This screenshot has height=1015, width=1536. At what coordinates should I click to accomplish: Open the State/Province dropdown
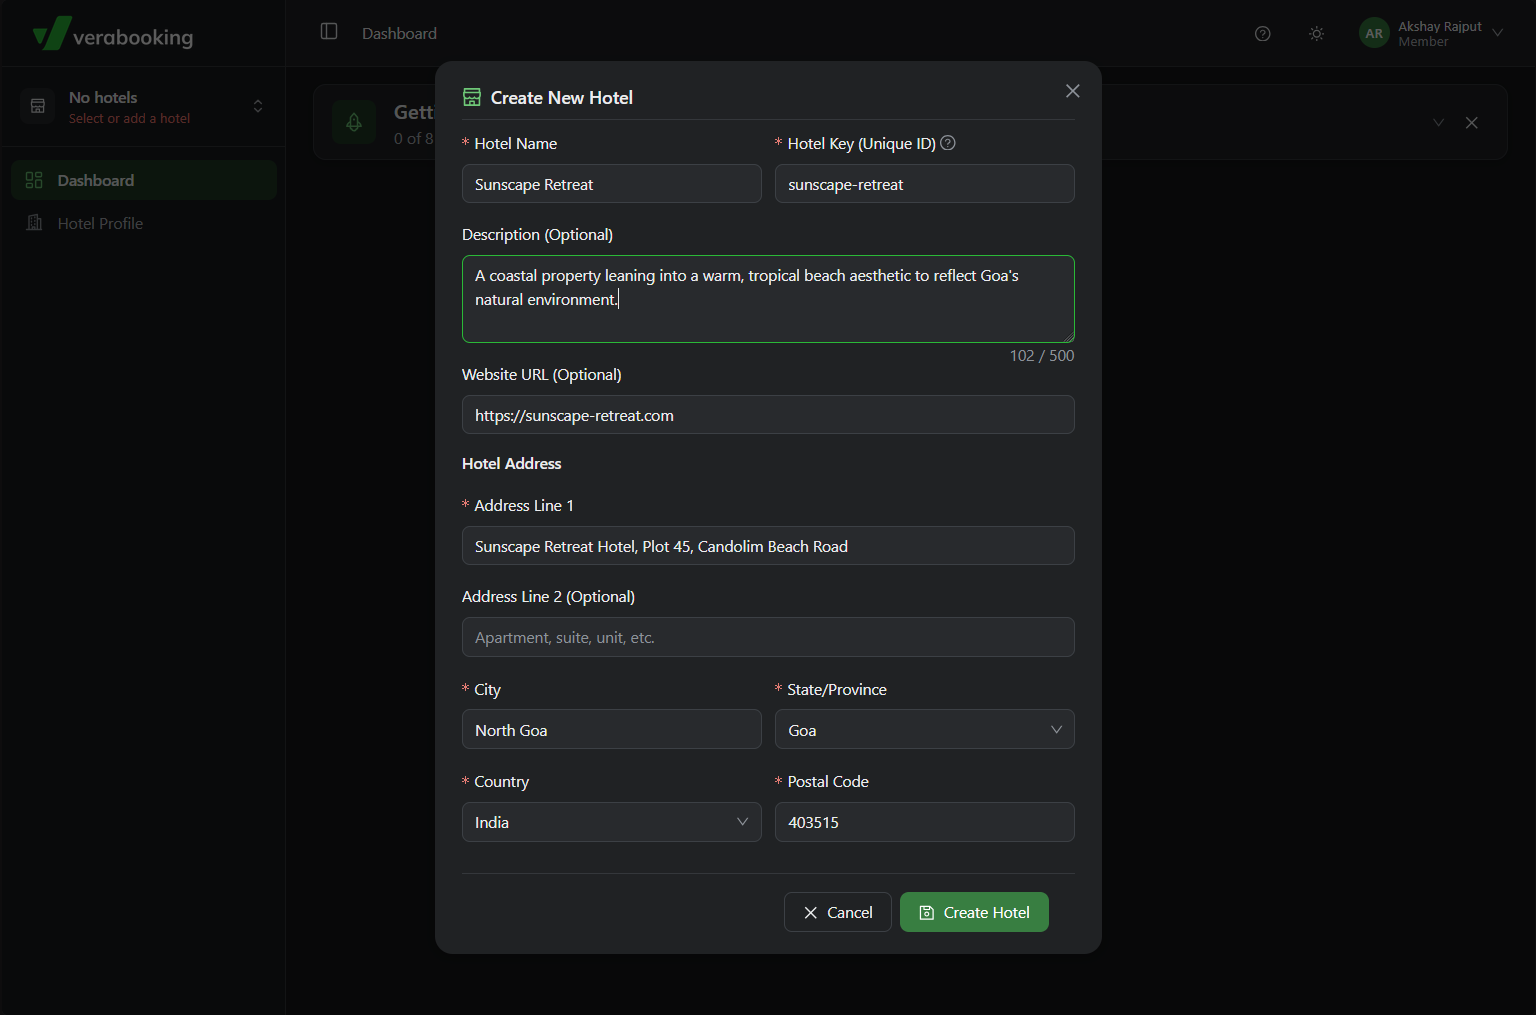tap(925, 730)
